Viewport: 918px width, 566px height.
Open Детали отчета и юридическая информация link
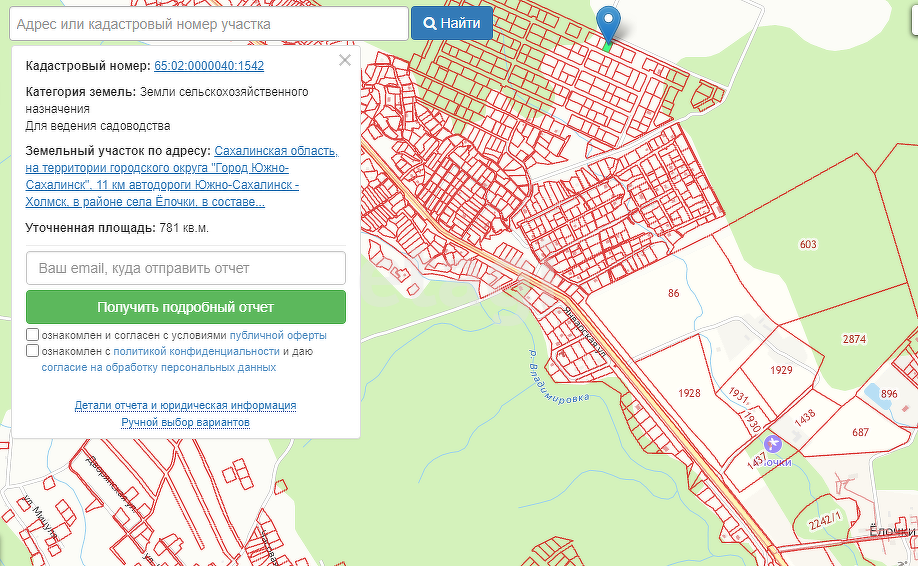coord(185,405)
